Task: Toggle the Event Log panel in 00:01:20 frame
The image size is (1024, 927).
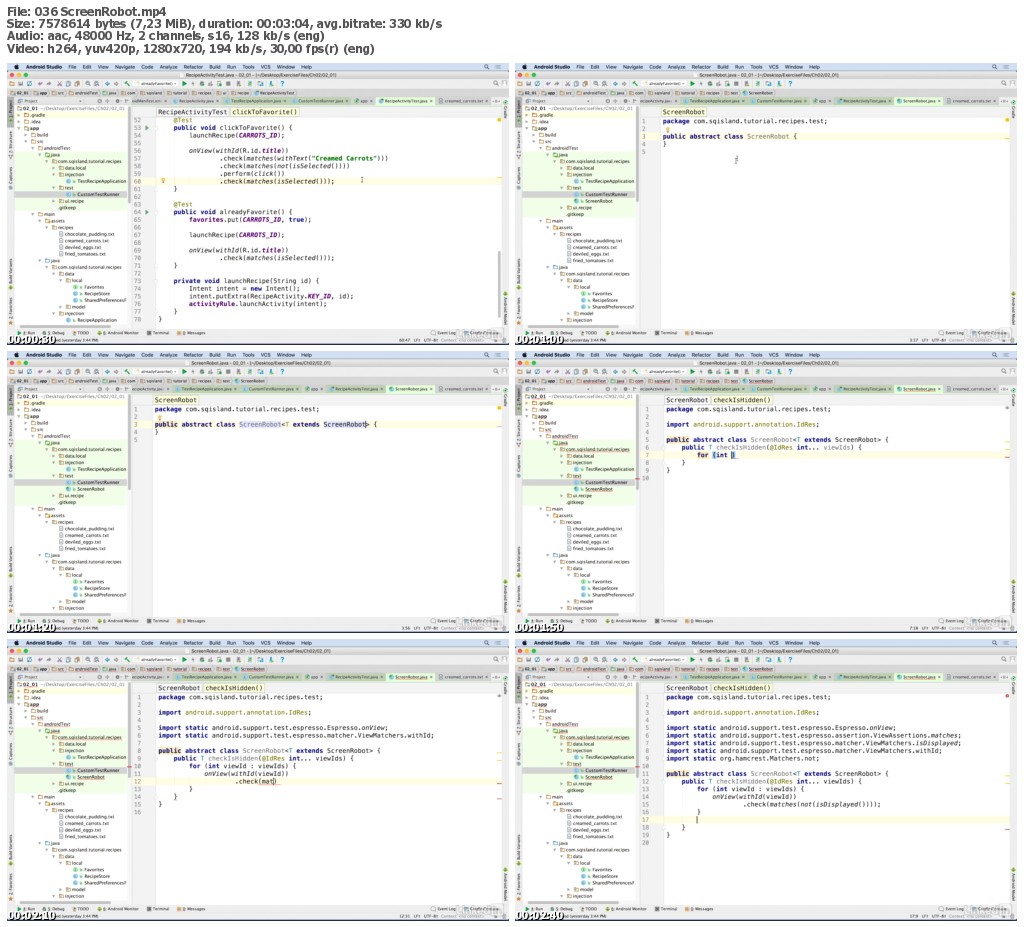Action: tap(443, 621)
